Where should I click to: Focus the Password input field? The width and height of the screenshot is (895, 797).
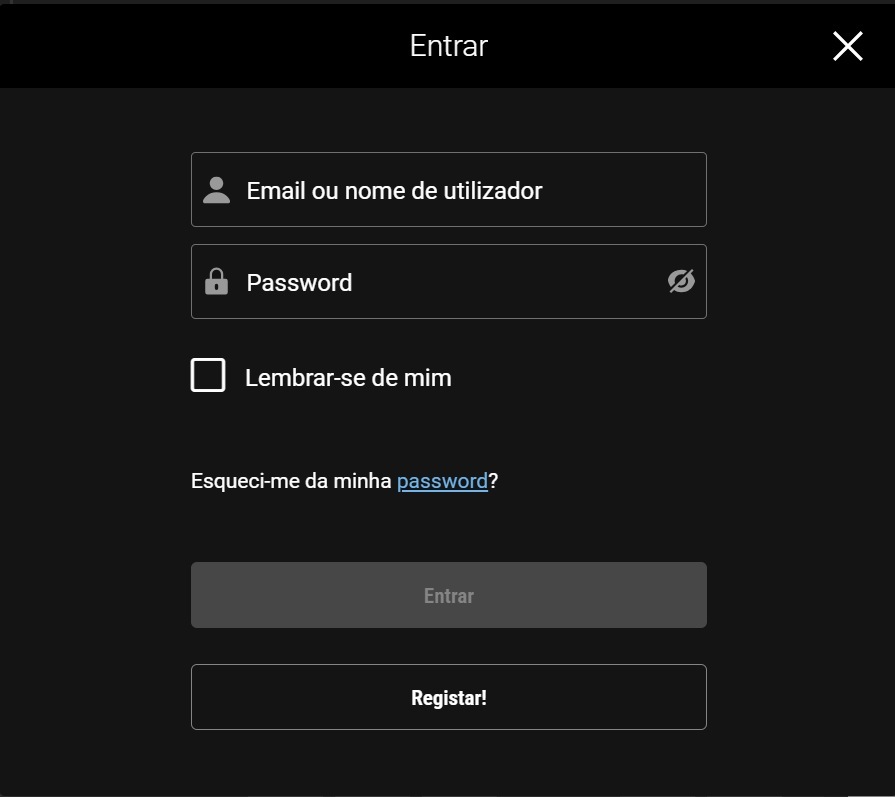pyautogui.click(x=448, y=282)
